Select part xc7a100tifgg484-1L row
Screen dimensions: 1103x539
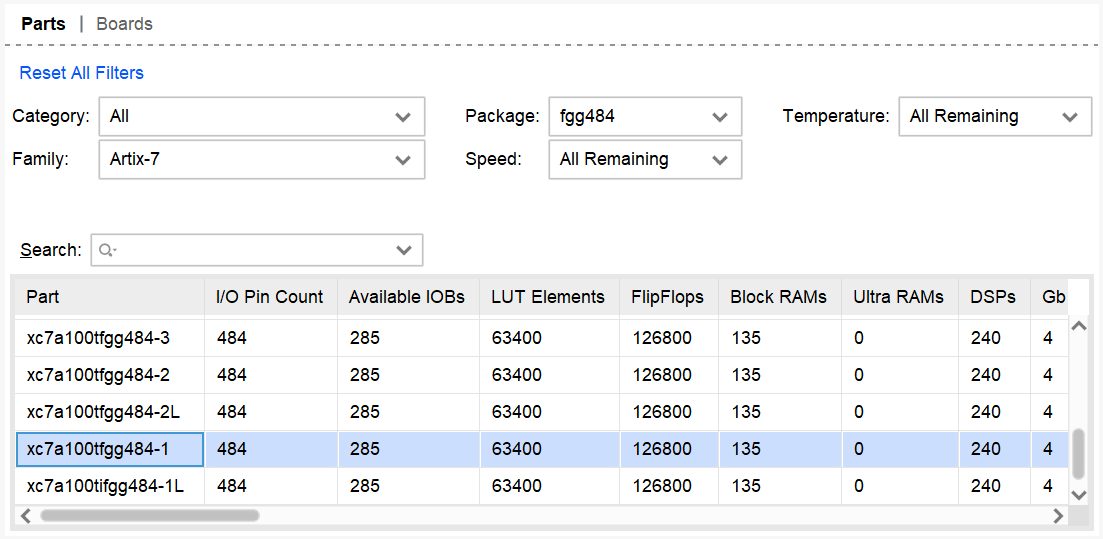click(112, 486)
